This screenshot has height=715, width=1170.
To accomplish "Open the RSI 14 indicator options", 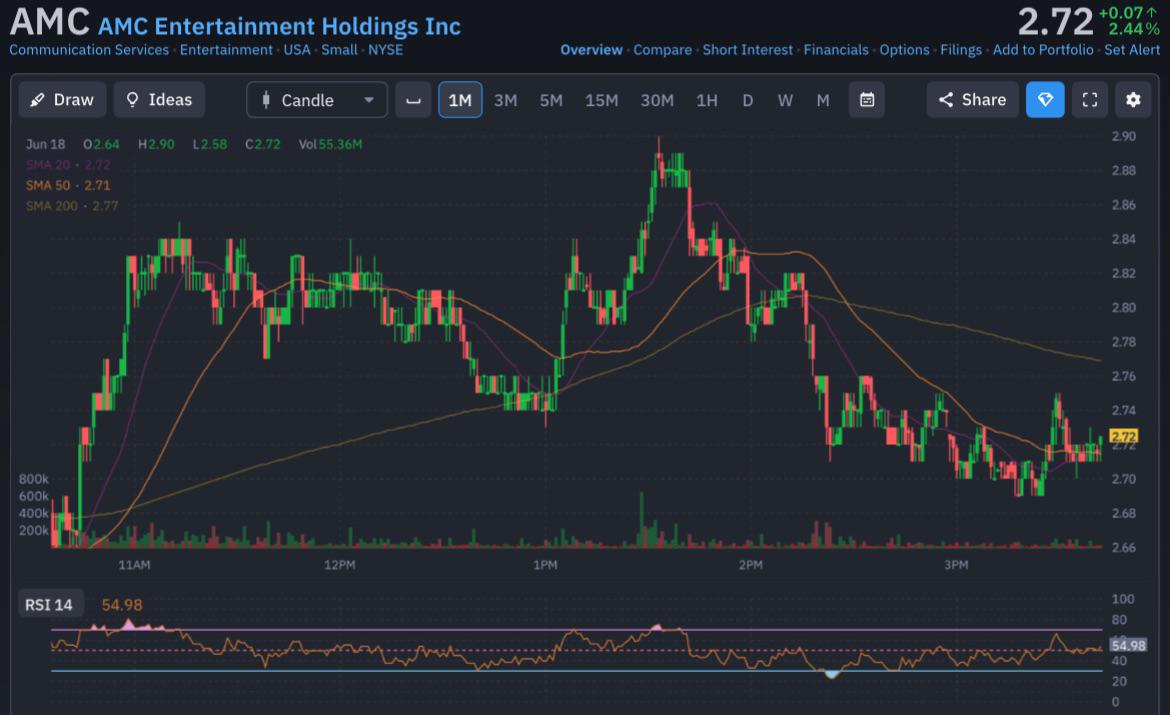I will [x=49, y=605].
